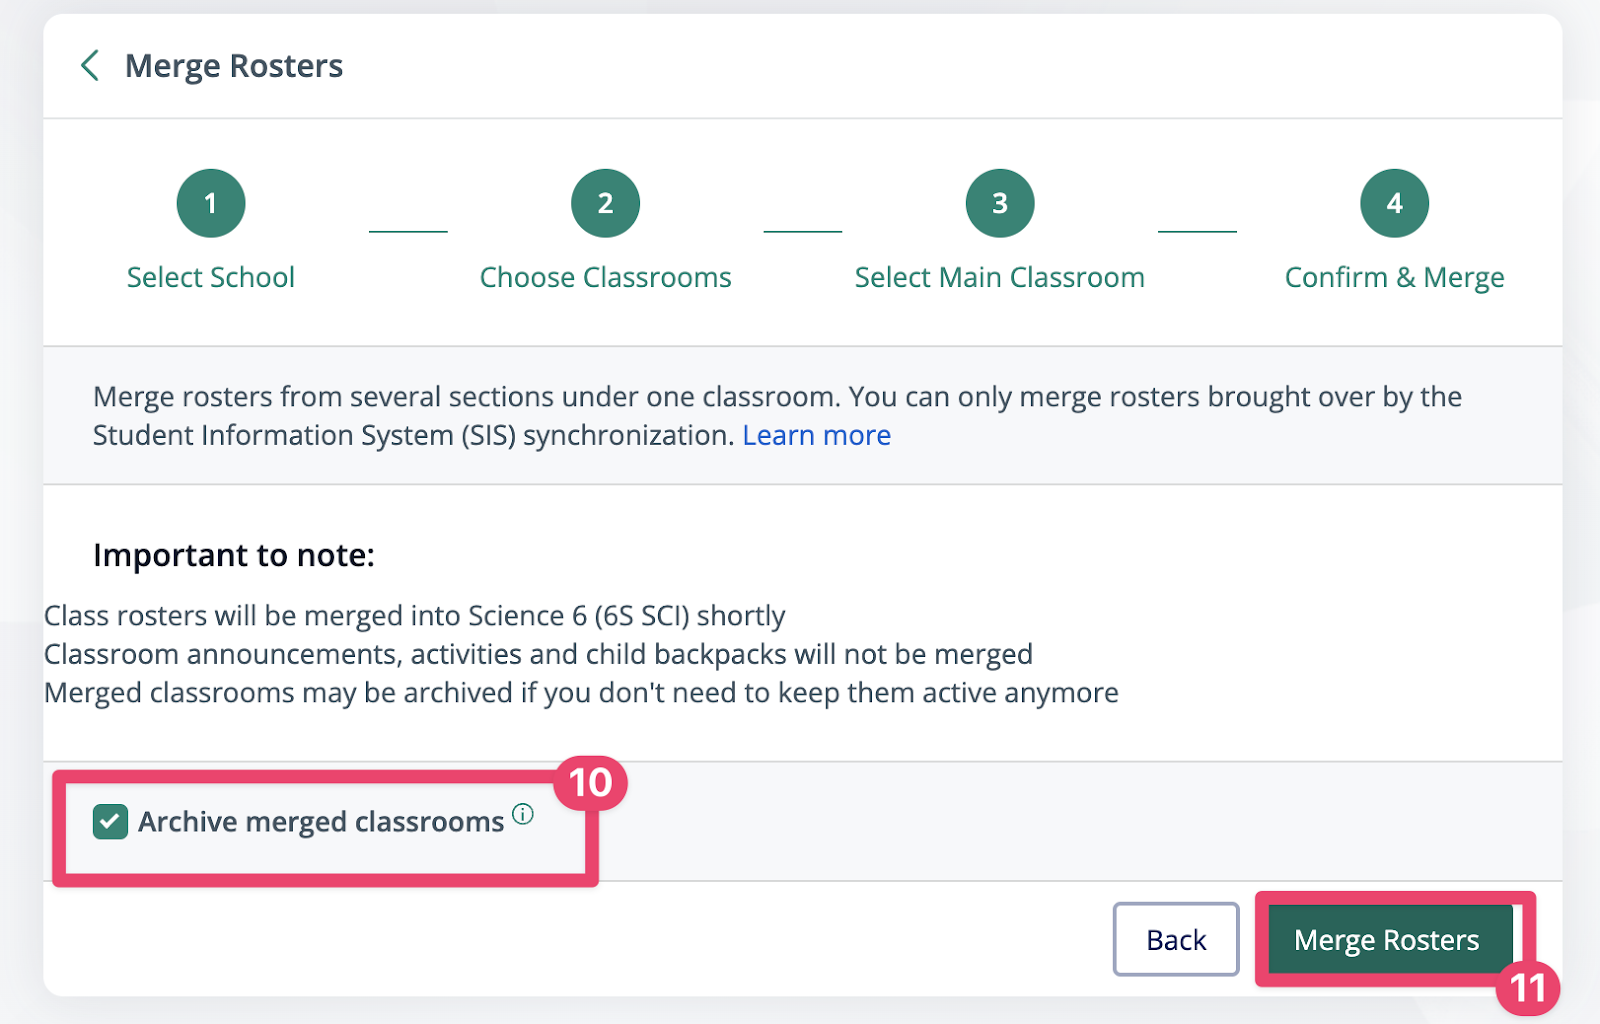The height and width of the screenshot is (1024, 1600).
Task: Click the step 4 circle icon
Action: (x=1394, y=204)
